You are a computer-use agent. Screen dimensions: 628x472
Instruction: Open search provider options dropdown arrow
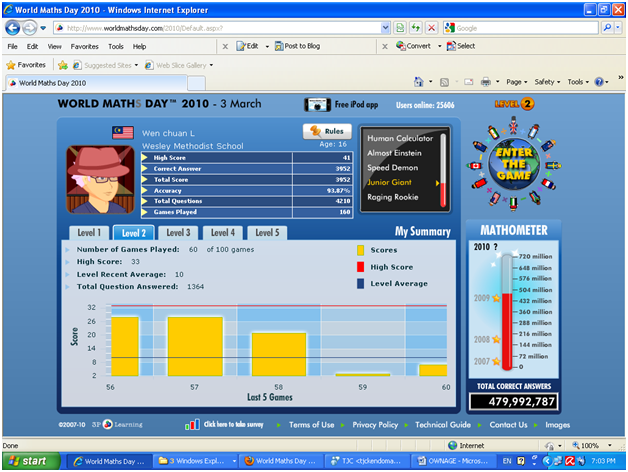(x=618, y=28)
